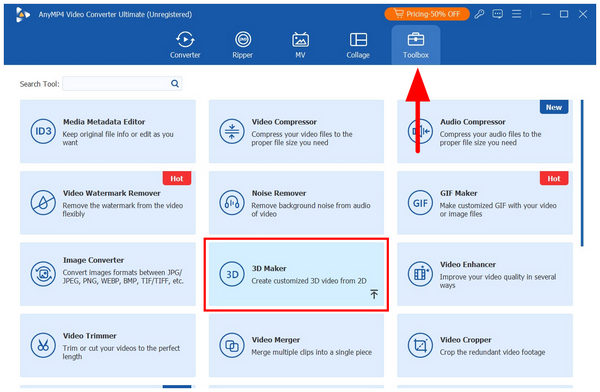Open the GIF Maker title
This screenshot has width=600, height=392.
(x=458, y=193)
